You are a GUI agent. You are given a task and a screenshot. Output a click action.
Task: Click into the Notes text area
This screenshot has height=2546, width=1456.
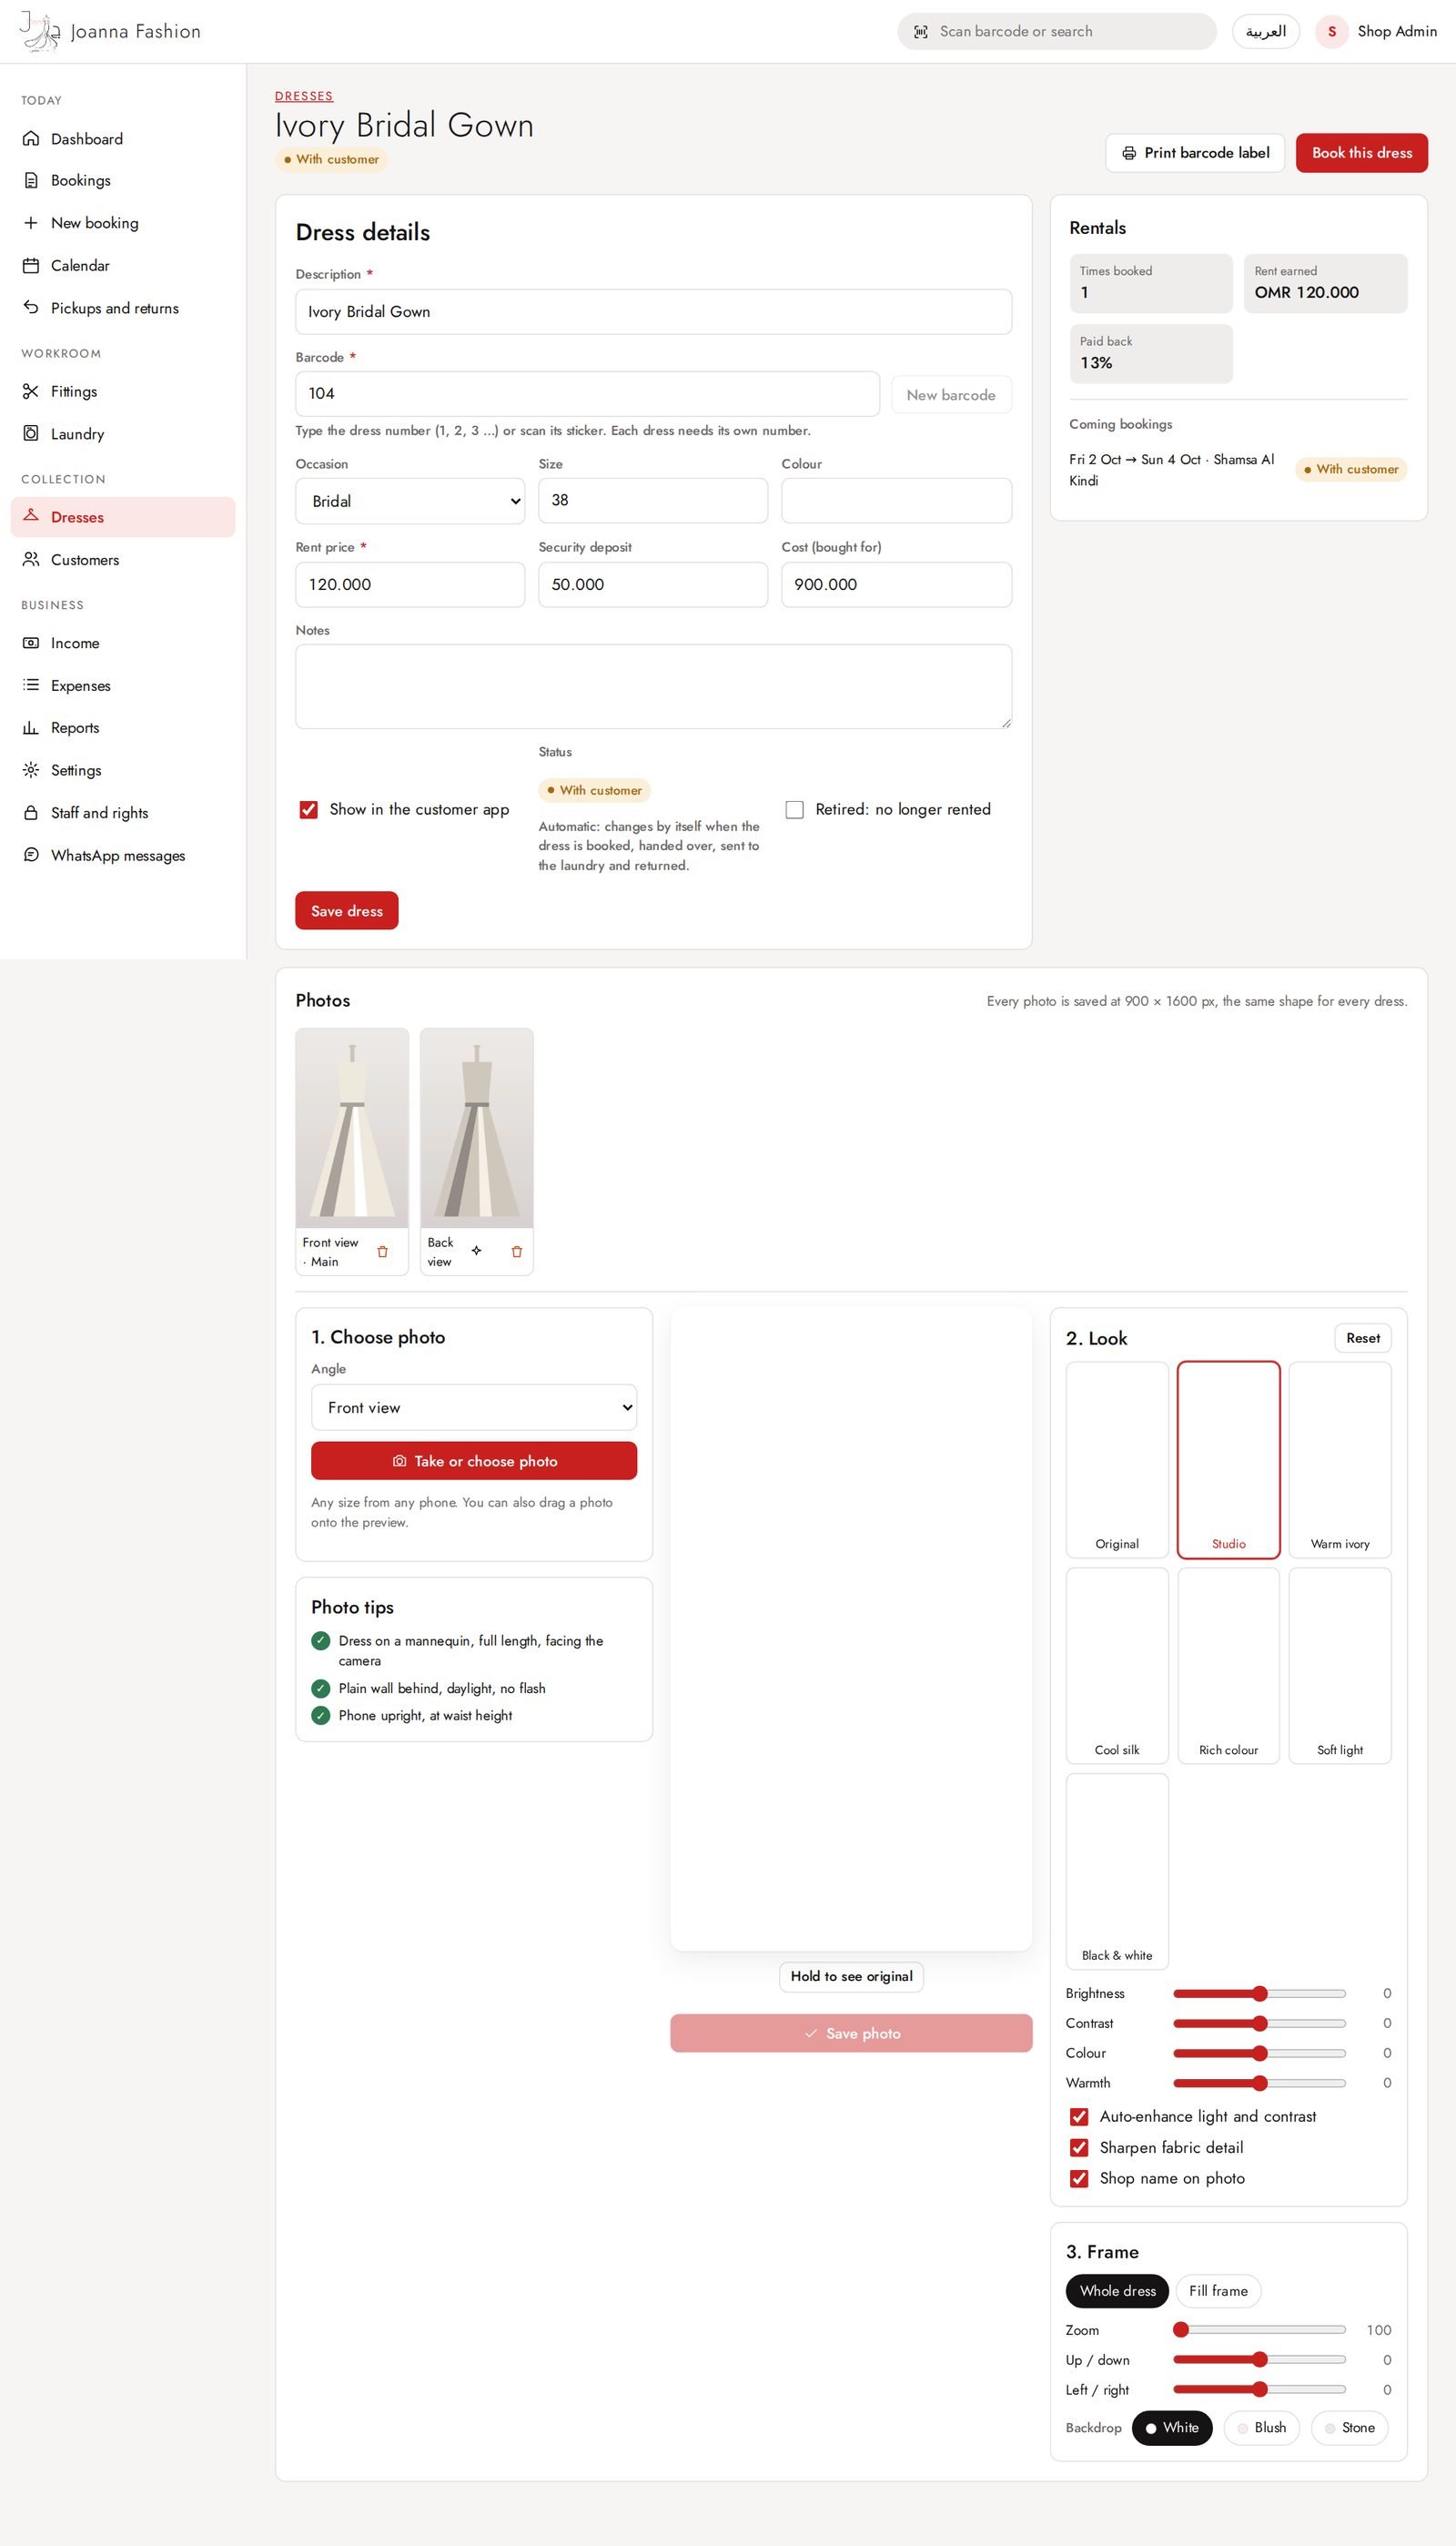[653, 687]
